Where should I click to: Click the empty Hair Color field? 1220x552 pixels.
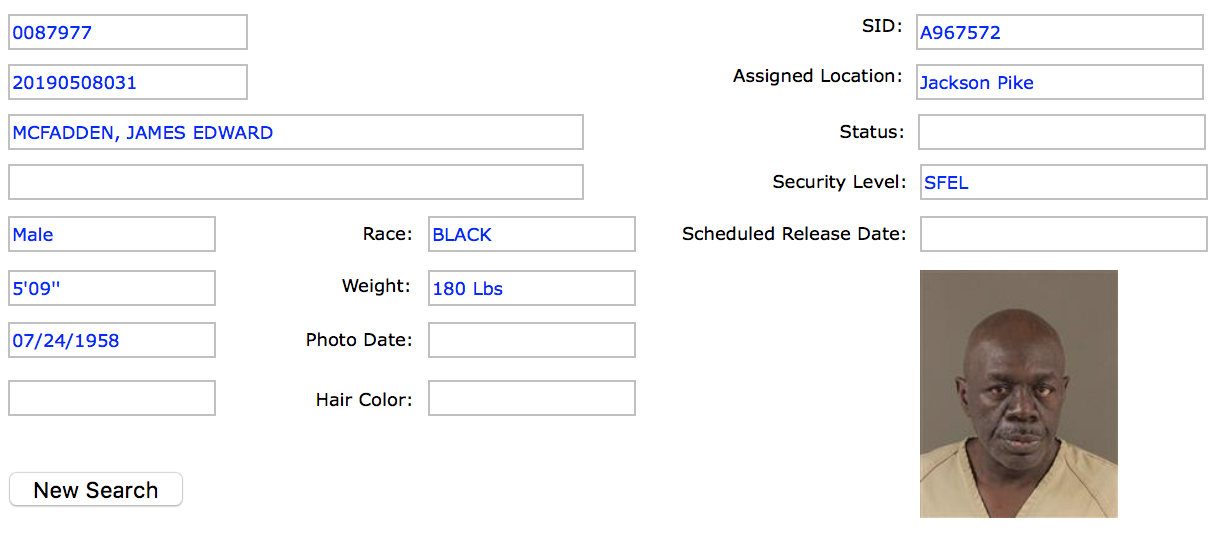pos(532,398)
